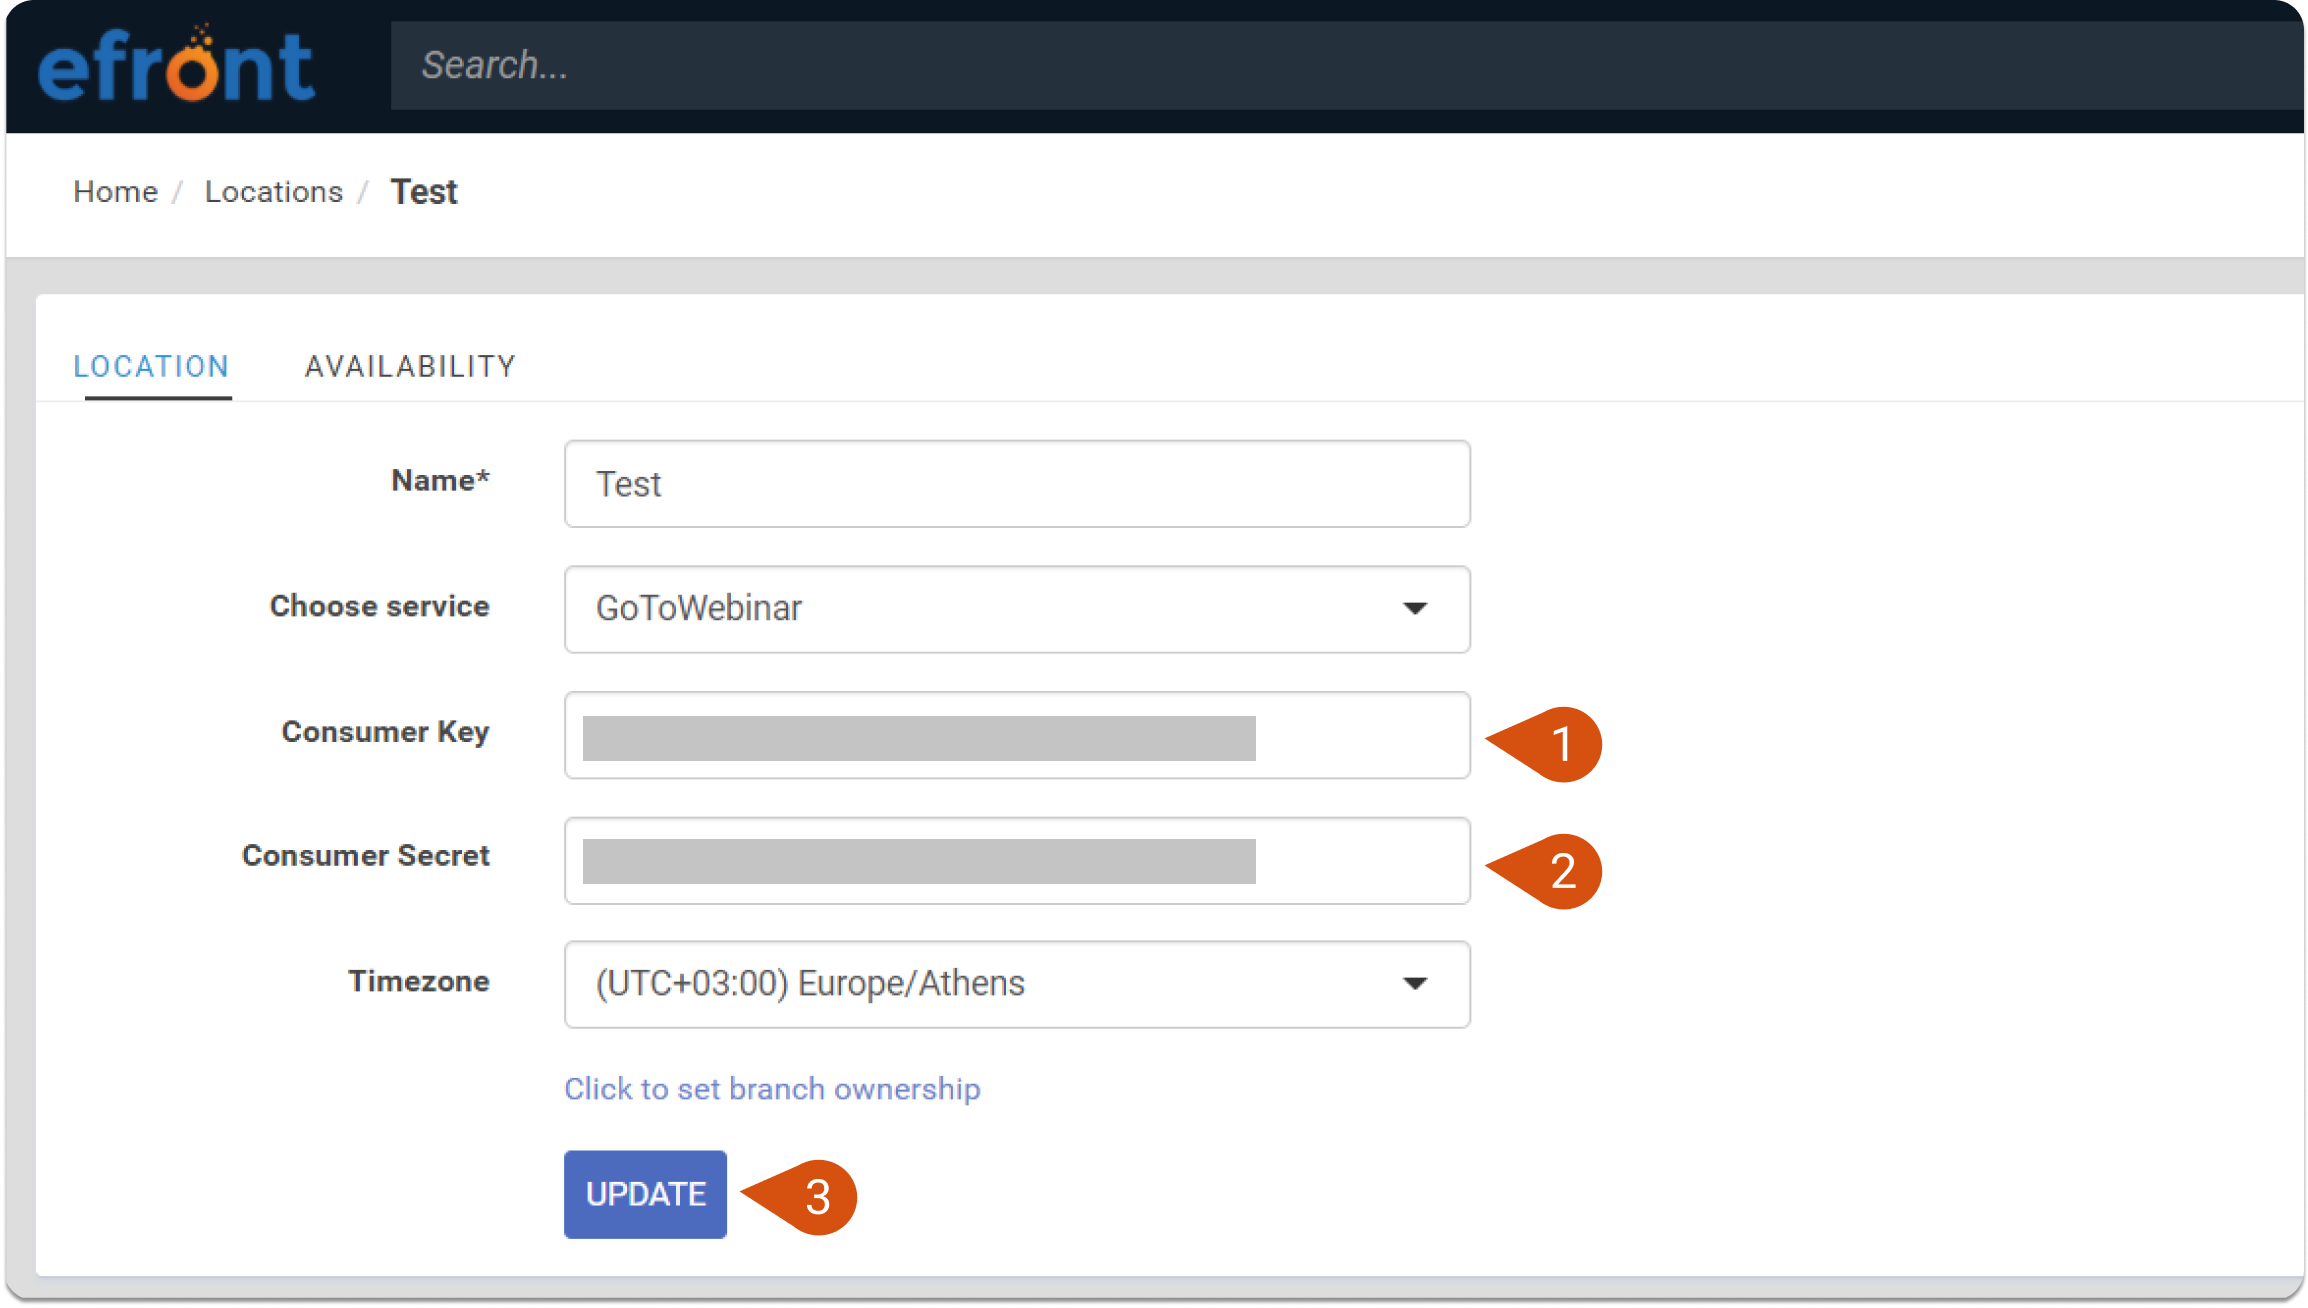Viewport: 2308px width, 1308px height.
Task: Click the Name* label
Action: coord(440,480)
